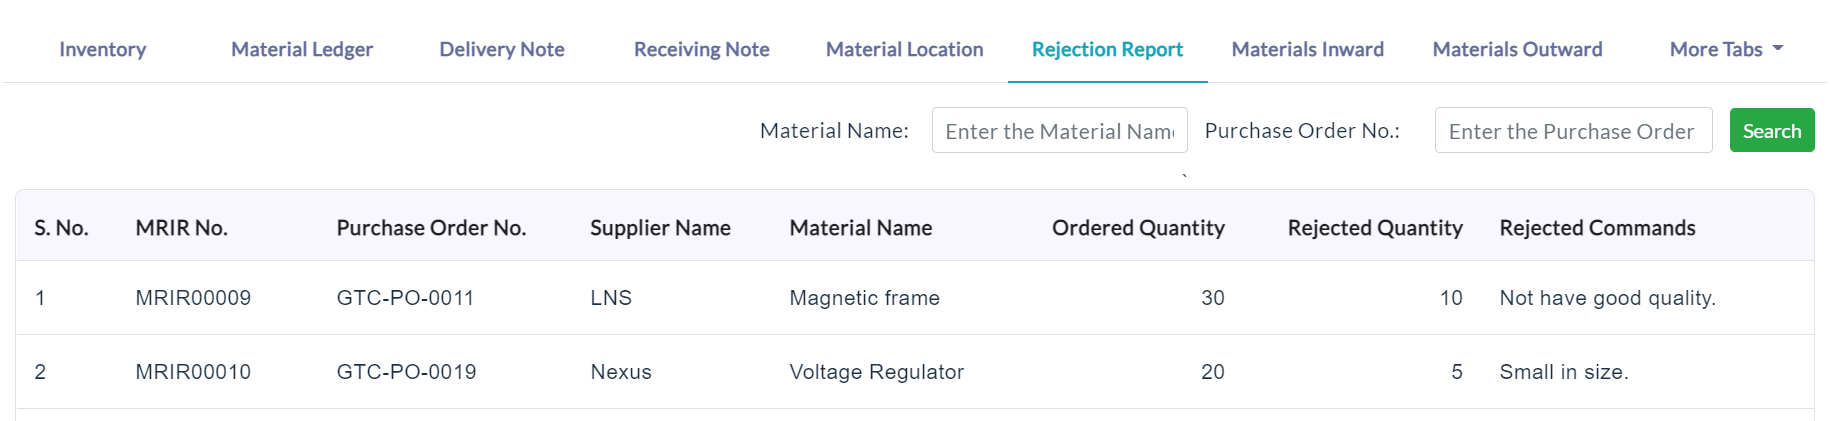The width and height of the screenshot is (1830, 421).
Task: Click the More Tabs caret arrow
Action: (x=1778, y=48)
